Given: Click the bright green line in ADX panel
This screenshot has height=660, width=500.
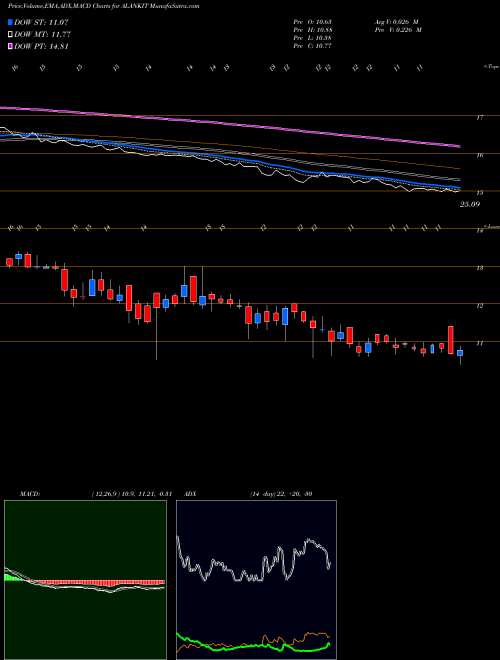Looking at the screenshot, I should pos(253,645).
